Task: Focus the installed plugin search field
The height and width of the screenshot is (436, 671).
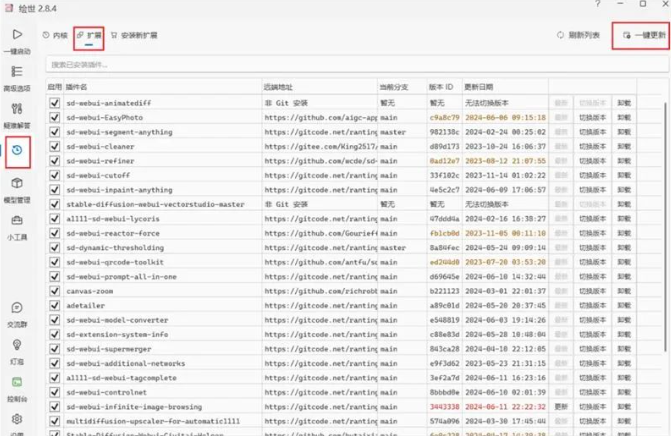Action: (357, 65)
